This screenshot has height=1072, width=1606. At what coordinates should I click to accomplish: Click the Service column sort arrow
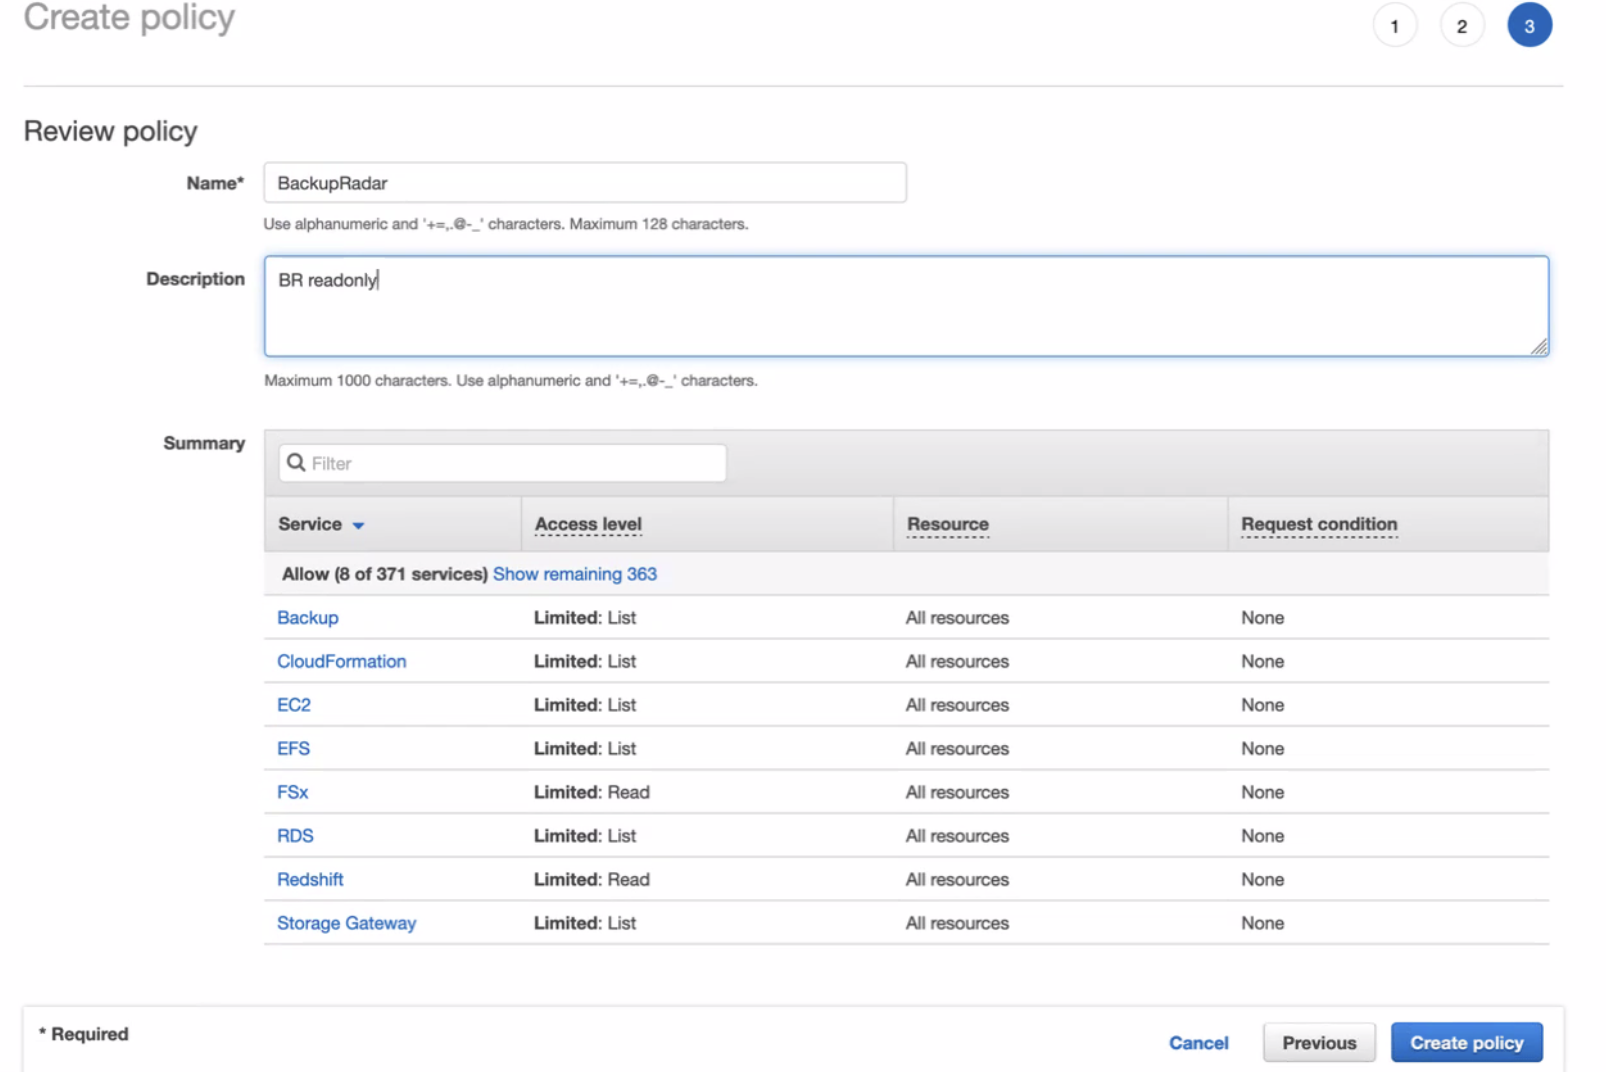[358, 525]
